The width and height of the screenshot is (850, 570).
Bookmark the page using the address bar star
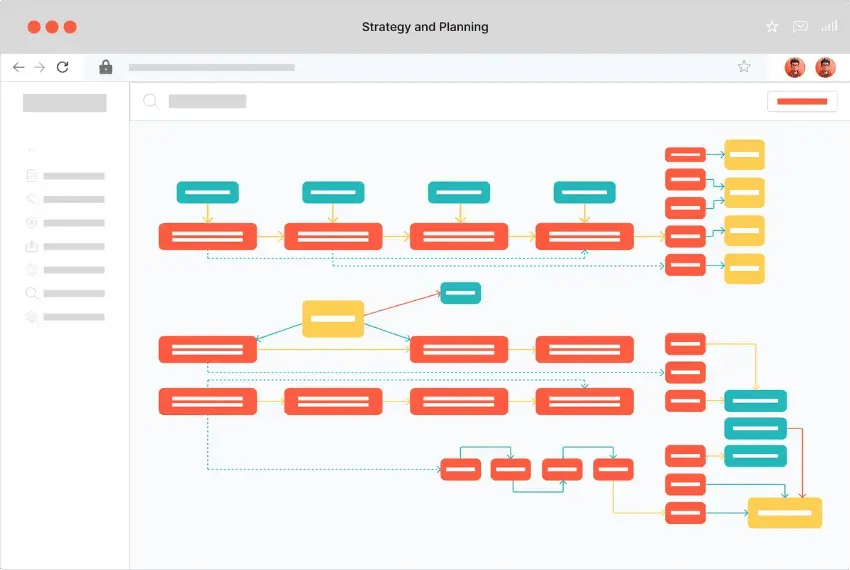[x=744, y=67]
